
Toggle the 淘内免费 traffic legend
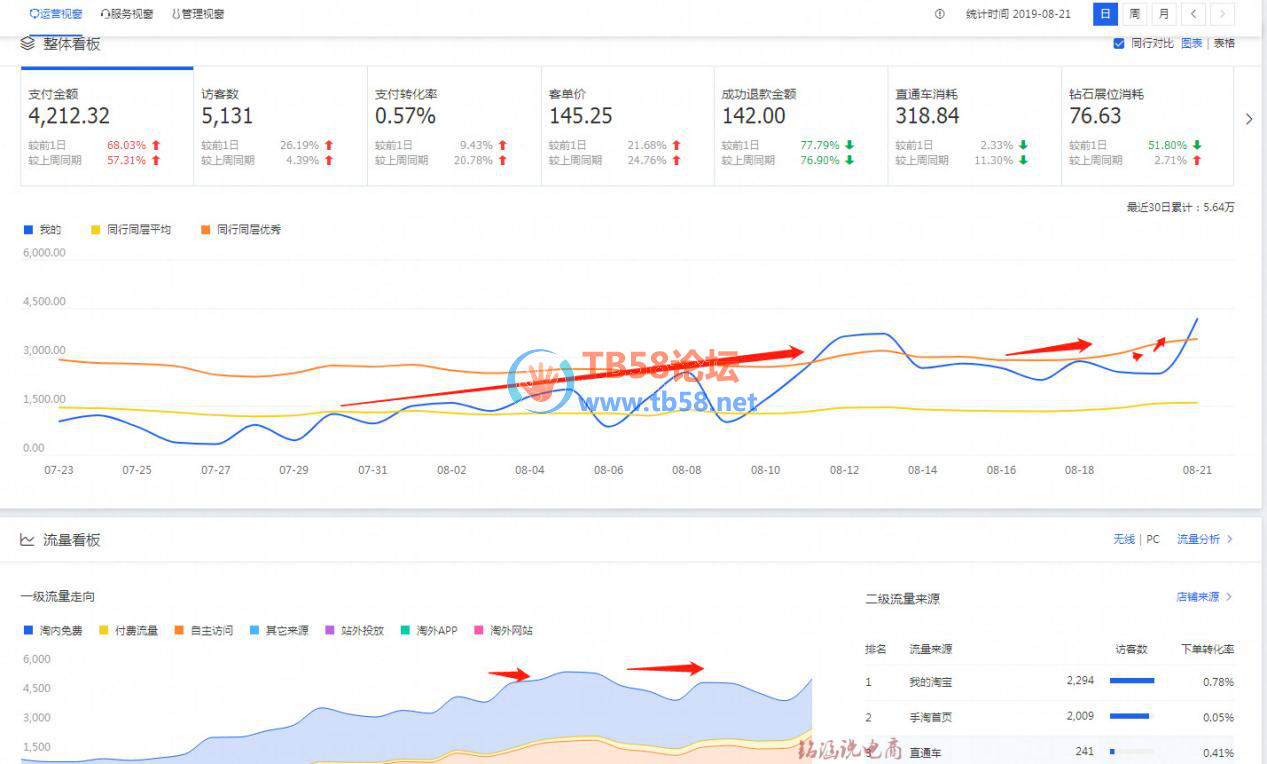tap(53, 630)
